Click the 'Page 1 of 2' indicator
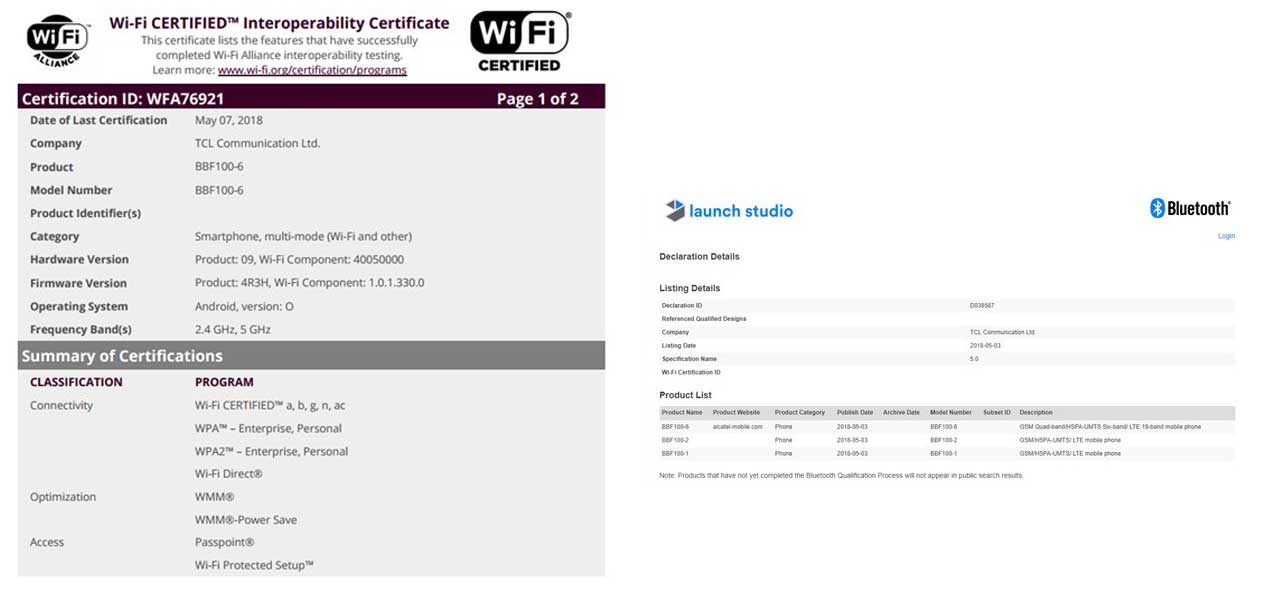The width and height of the screenshot is (1280, 592). coord(537,98)
